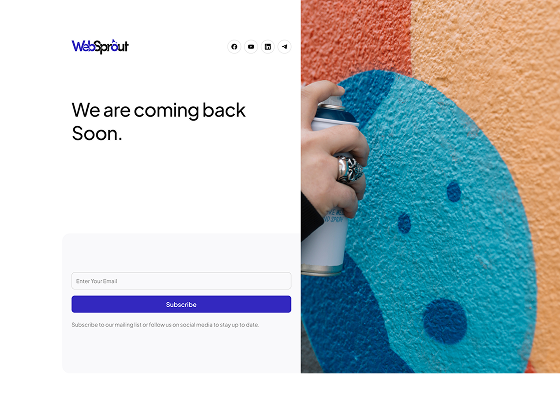
Task: Click the WebSprout logo
Action: click(x=100, y=46)
